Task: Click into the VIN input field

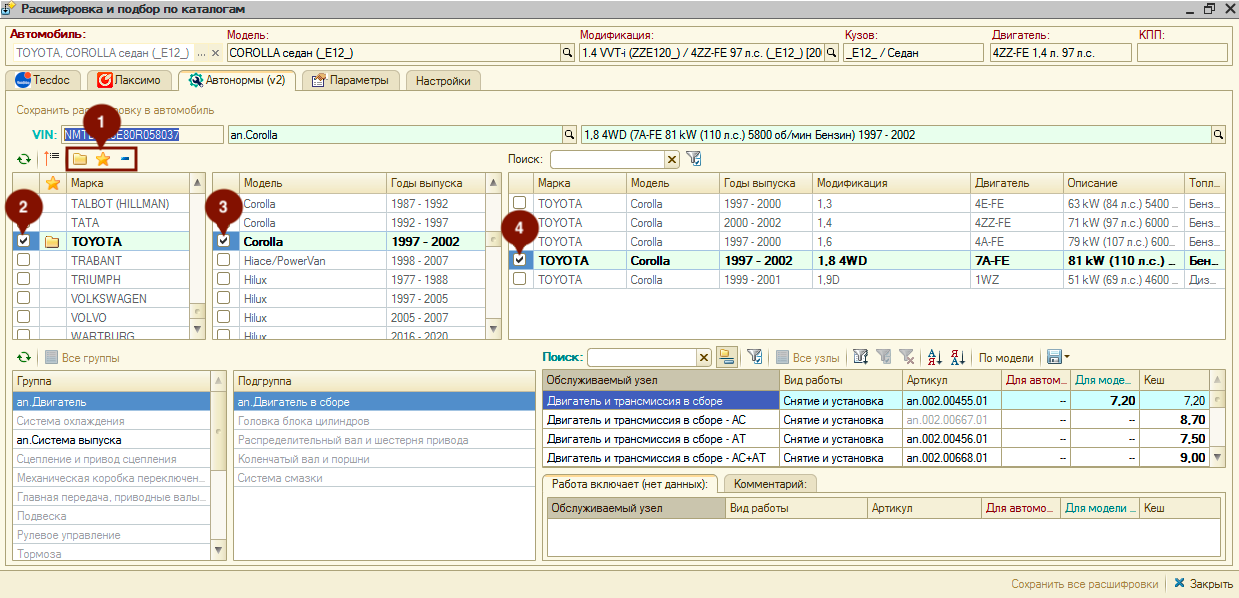Action: (142, 134)
